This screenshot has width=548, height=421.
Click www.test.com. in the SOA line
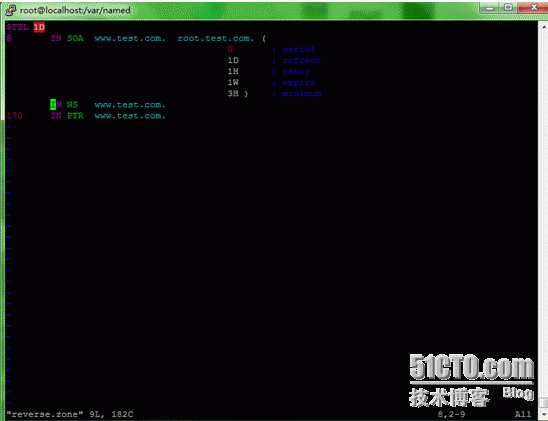tap(130, 38)
